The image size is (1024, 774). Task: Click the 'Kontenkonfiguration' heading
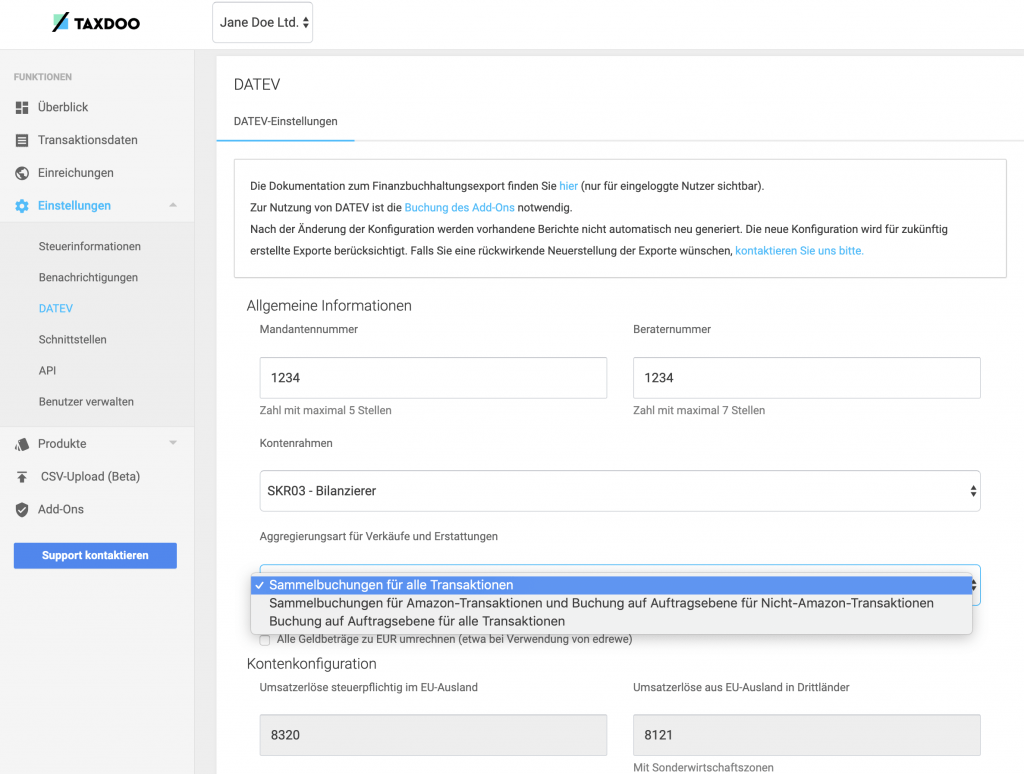coord(312,664)
